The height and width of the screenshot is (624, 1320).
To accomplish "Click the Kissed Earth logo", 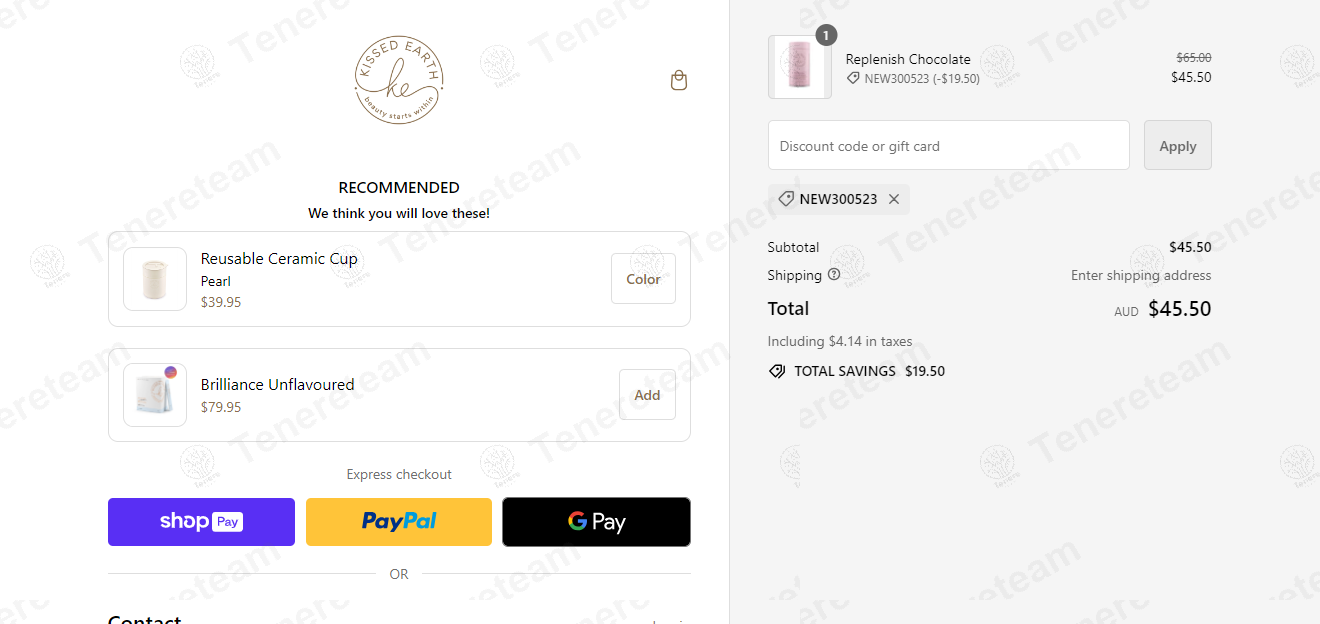I will 399,80.
